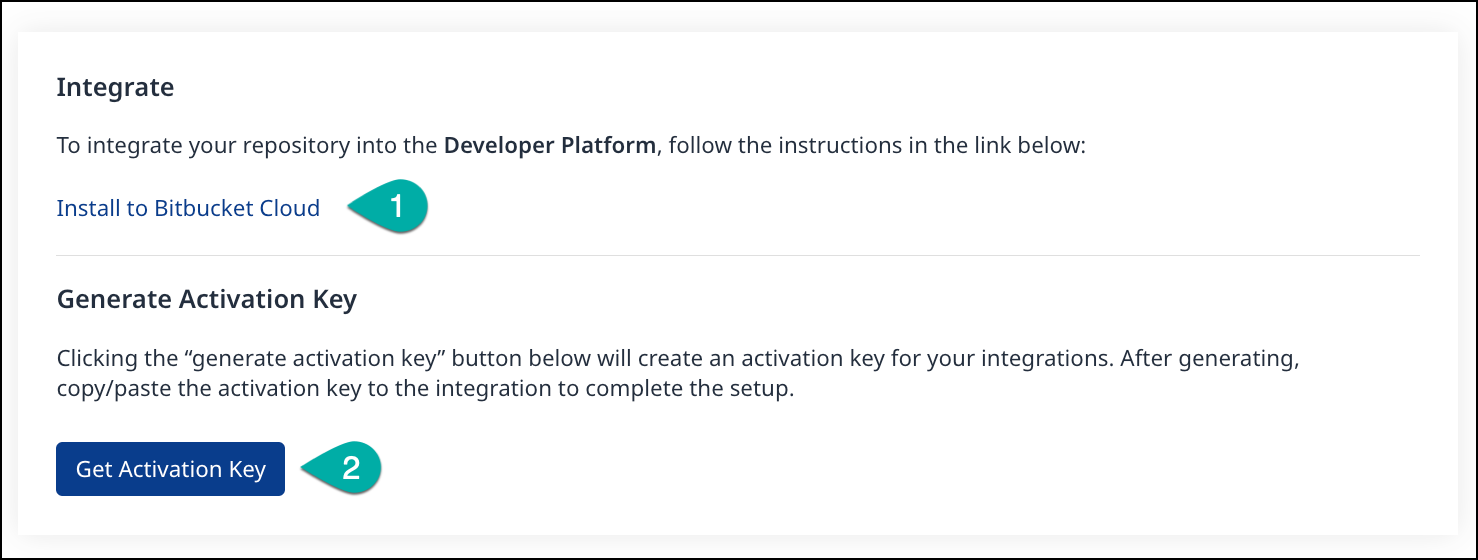This screenshot has width=1478, height=560.
Task: Click "follow the instructions in the link below"
Action: [x=875, y=146]
